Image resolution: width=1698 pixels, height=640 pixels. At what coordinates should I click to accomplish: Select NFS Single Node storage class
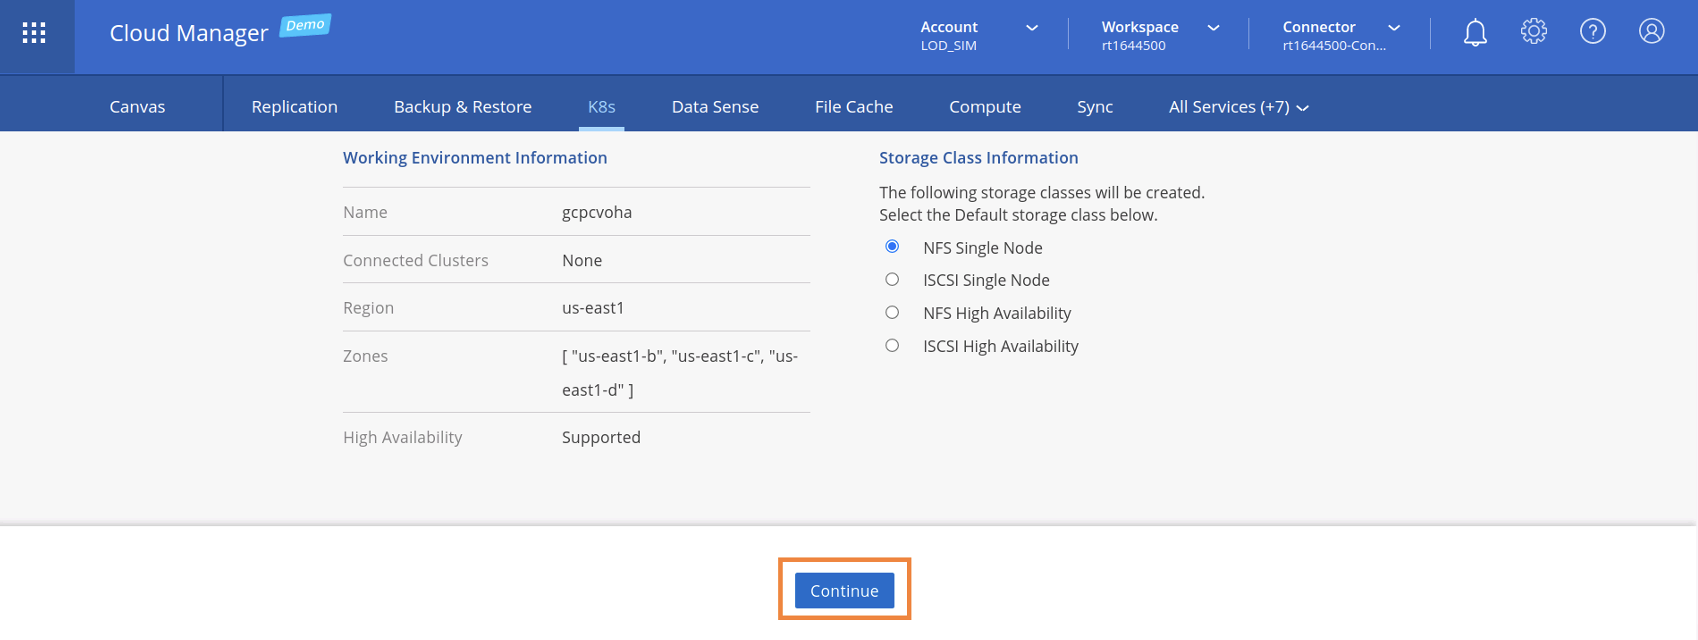point(892,247)
